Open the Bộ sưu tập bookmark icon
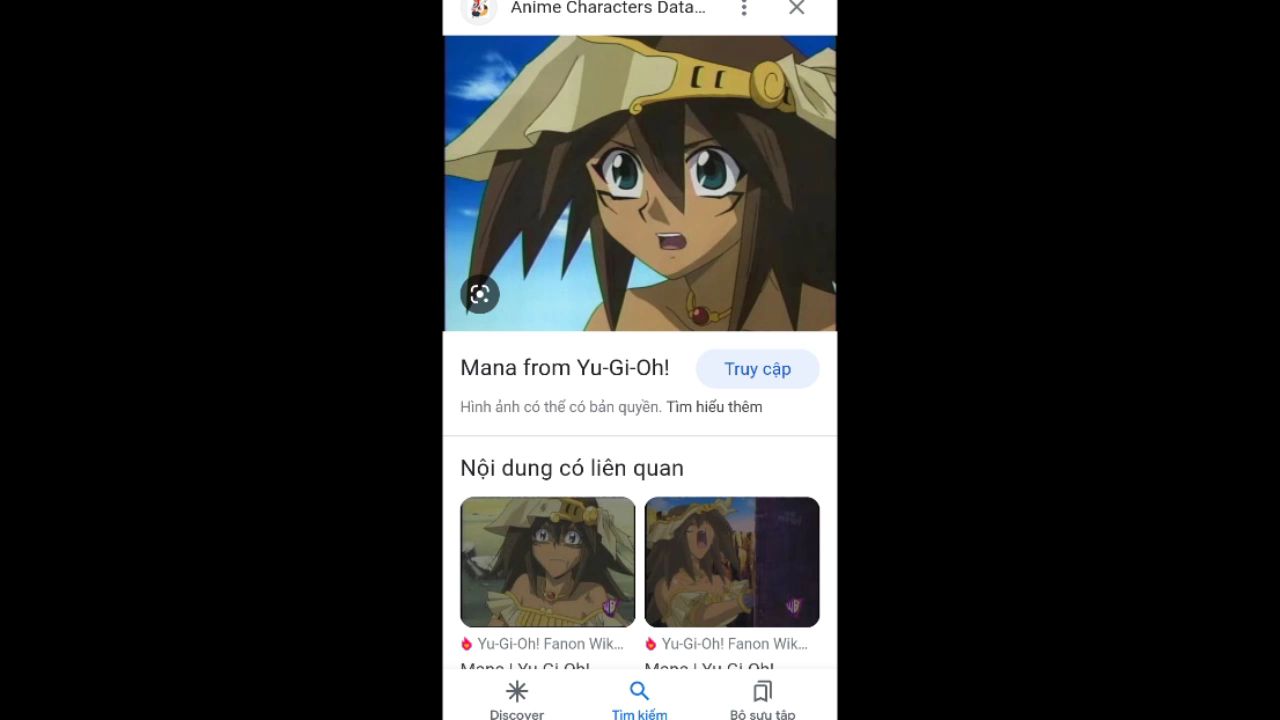The height and width of the screenshot is (720, 1280). click(x=762, y=691)
